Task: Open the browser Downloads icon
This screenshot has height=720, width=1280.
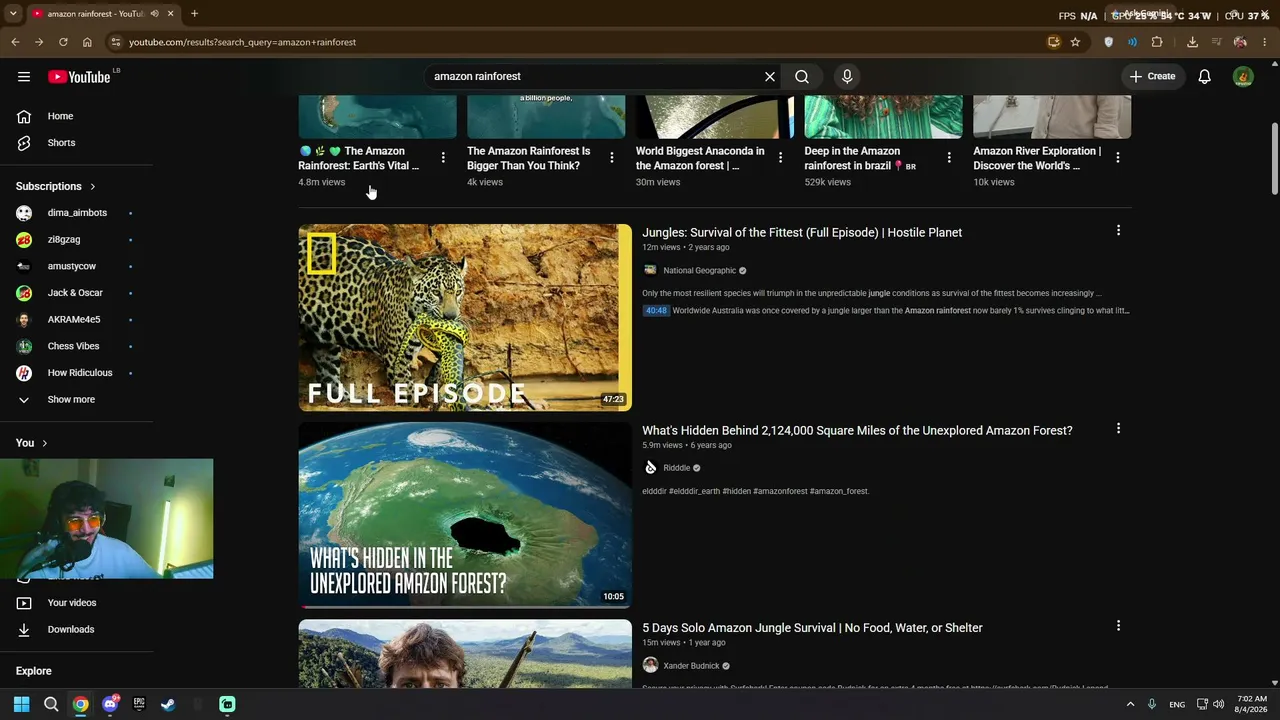Action: [1192, 42]
